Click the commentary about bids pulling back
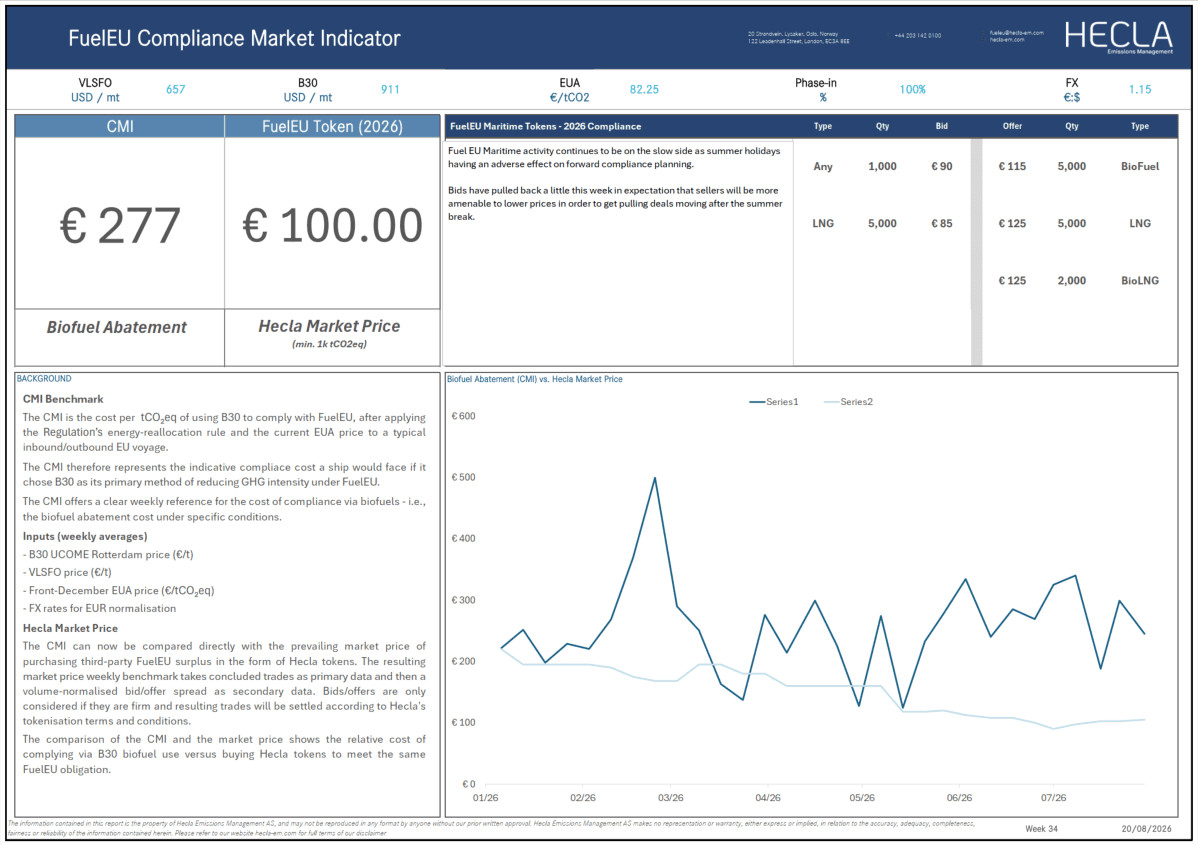 pos(615,204)
